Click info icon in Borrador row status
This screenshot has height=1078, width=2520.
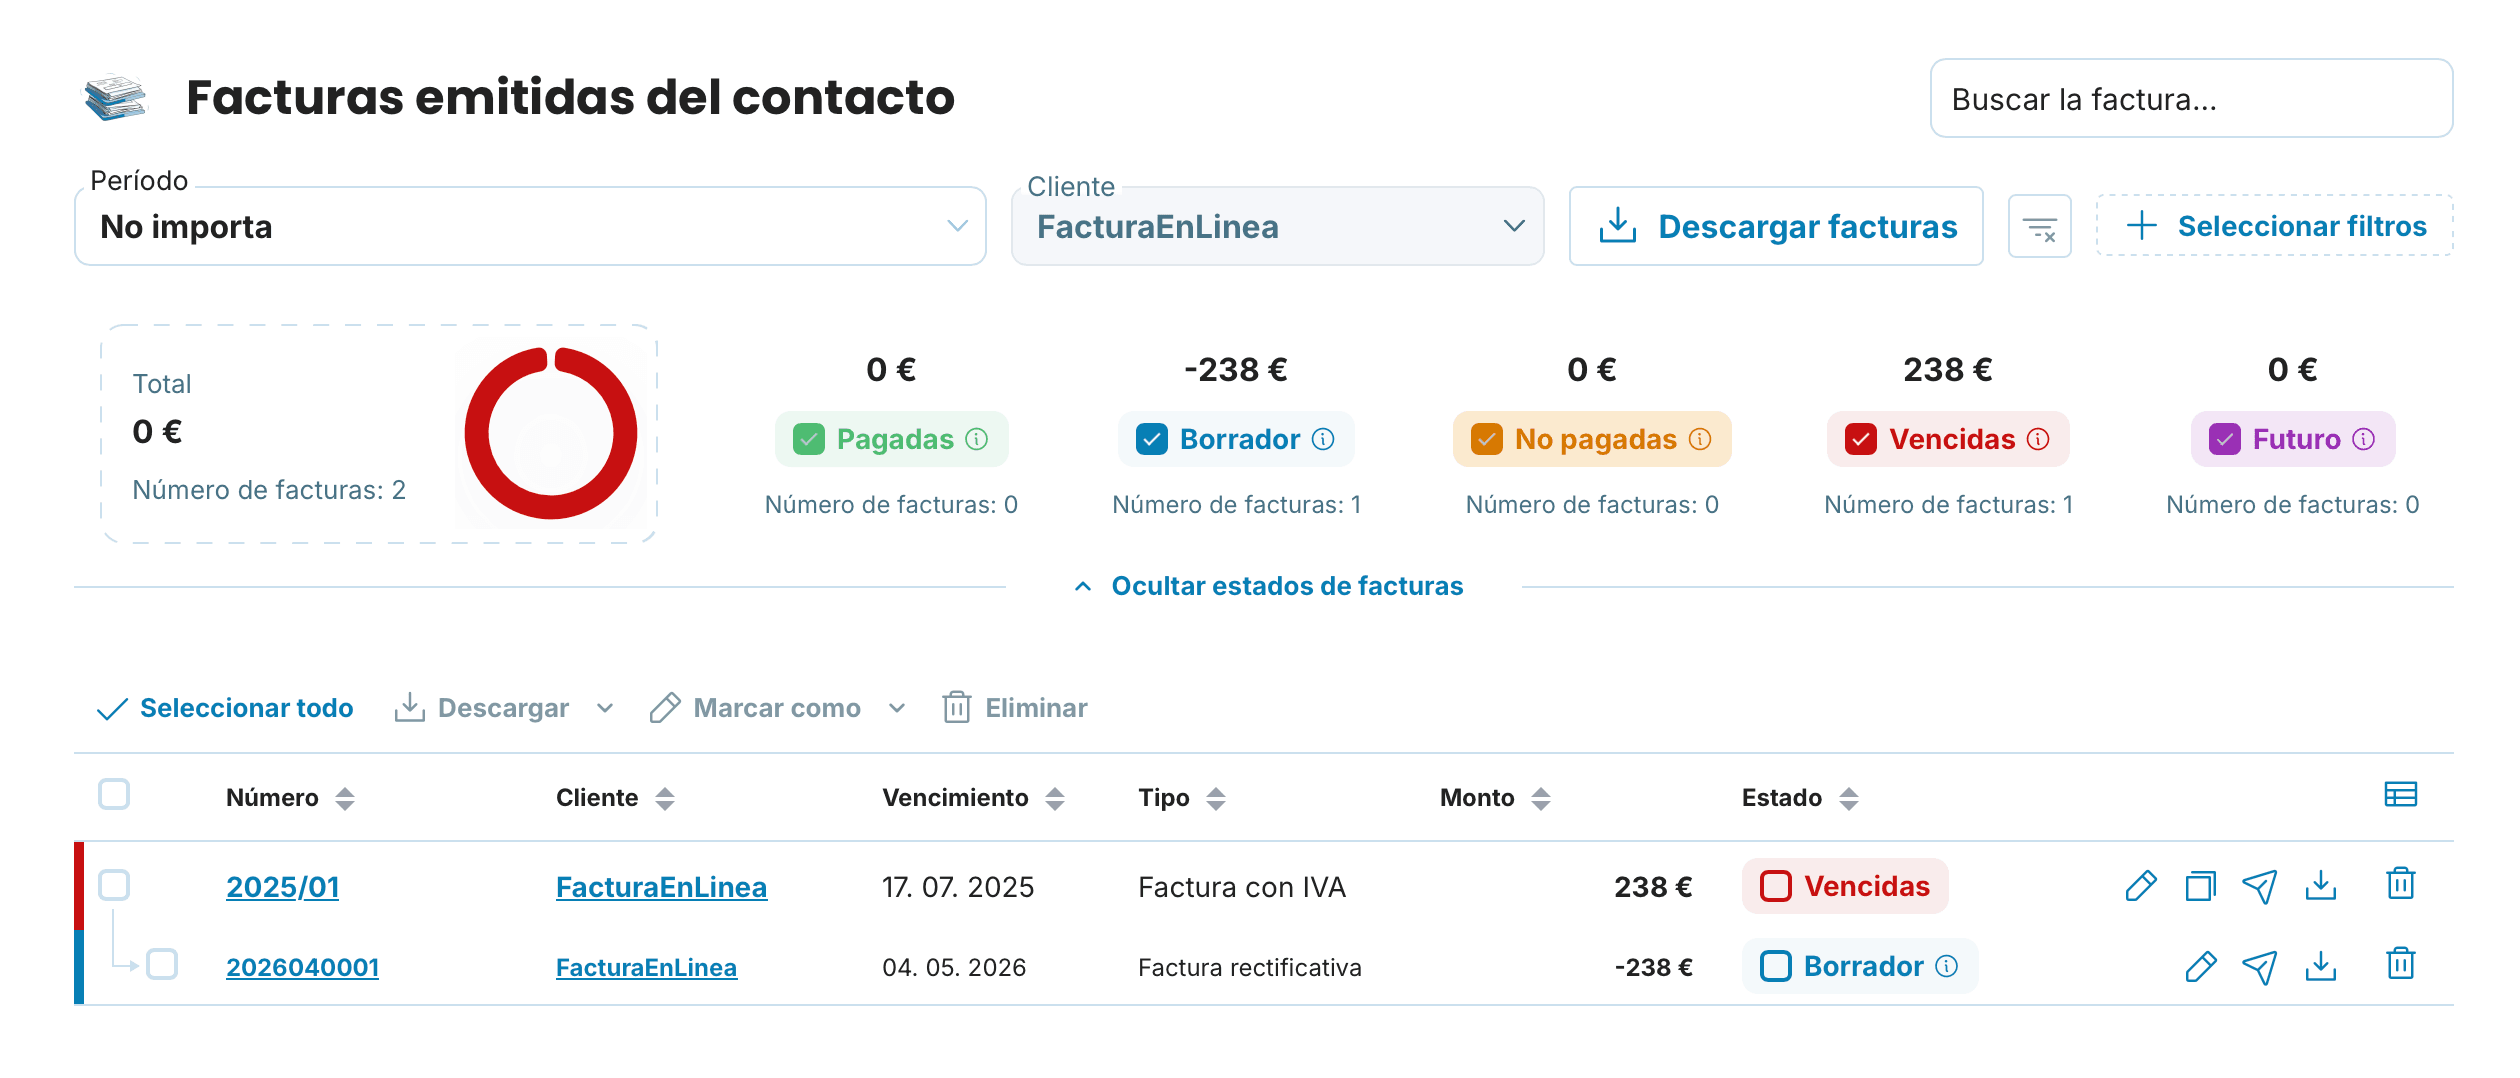pos(1947,966)
